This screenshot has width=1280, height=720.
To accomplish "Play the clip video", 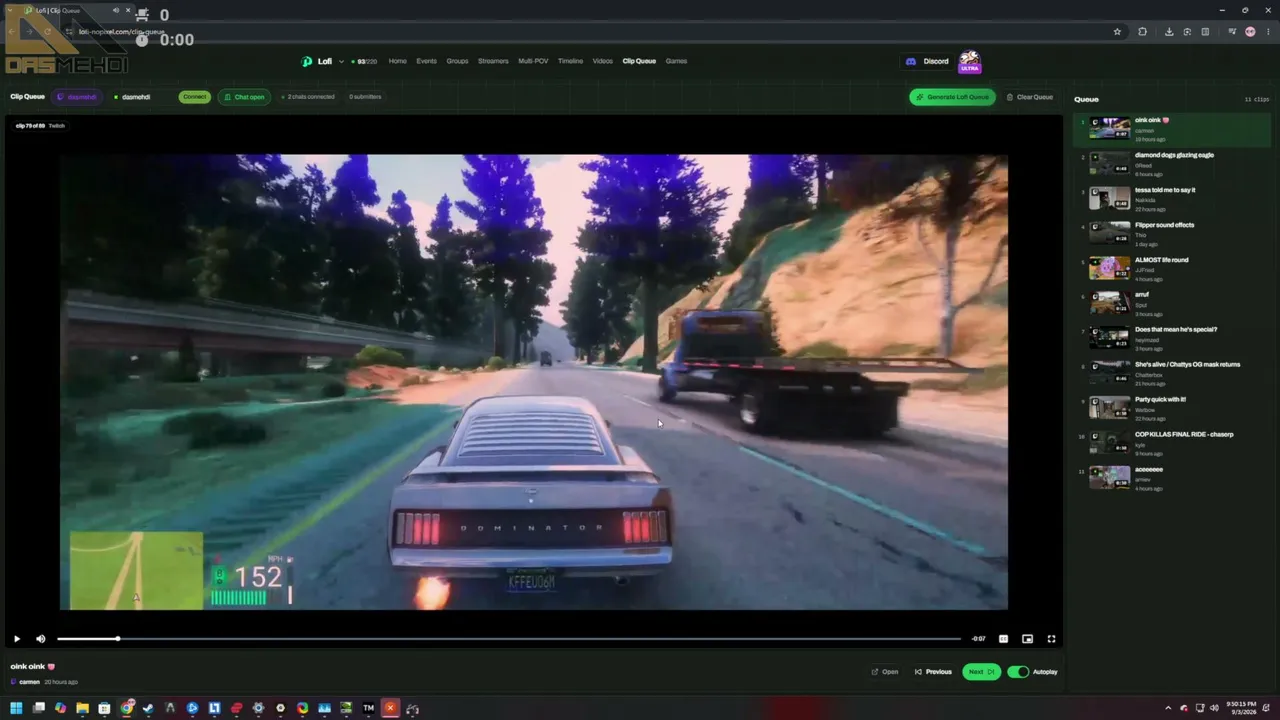I will click(x=16, y=639).
